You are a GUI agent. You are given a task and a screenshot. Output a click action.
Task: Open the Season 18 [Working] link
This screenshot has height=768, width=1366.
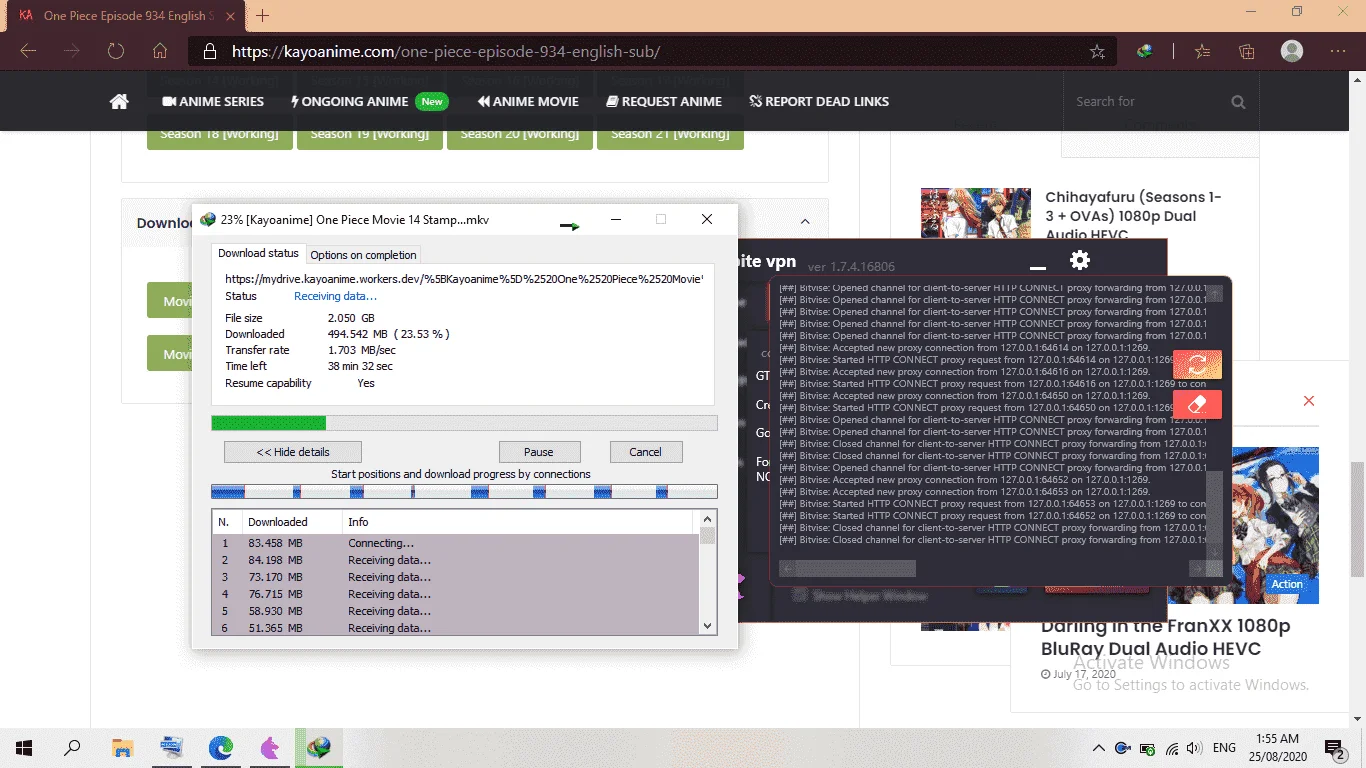point(220,134)
